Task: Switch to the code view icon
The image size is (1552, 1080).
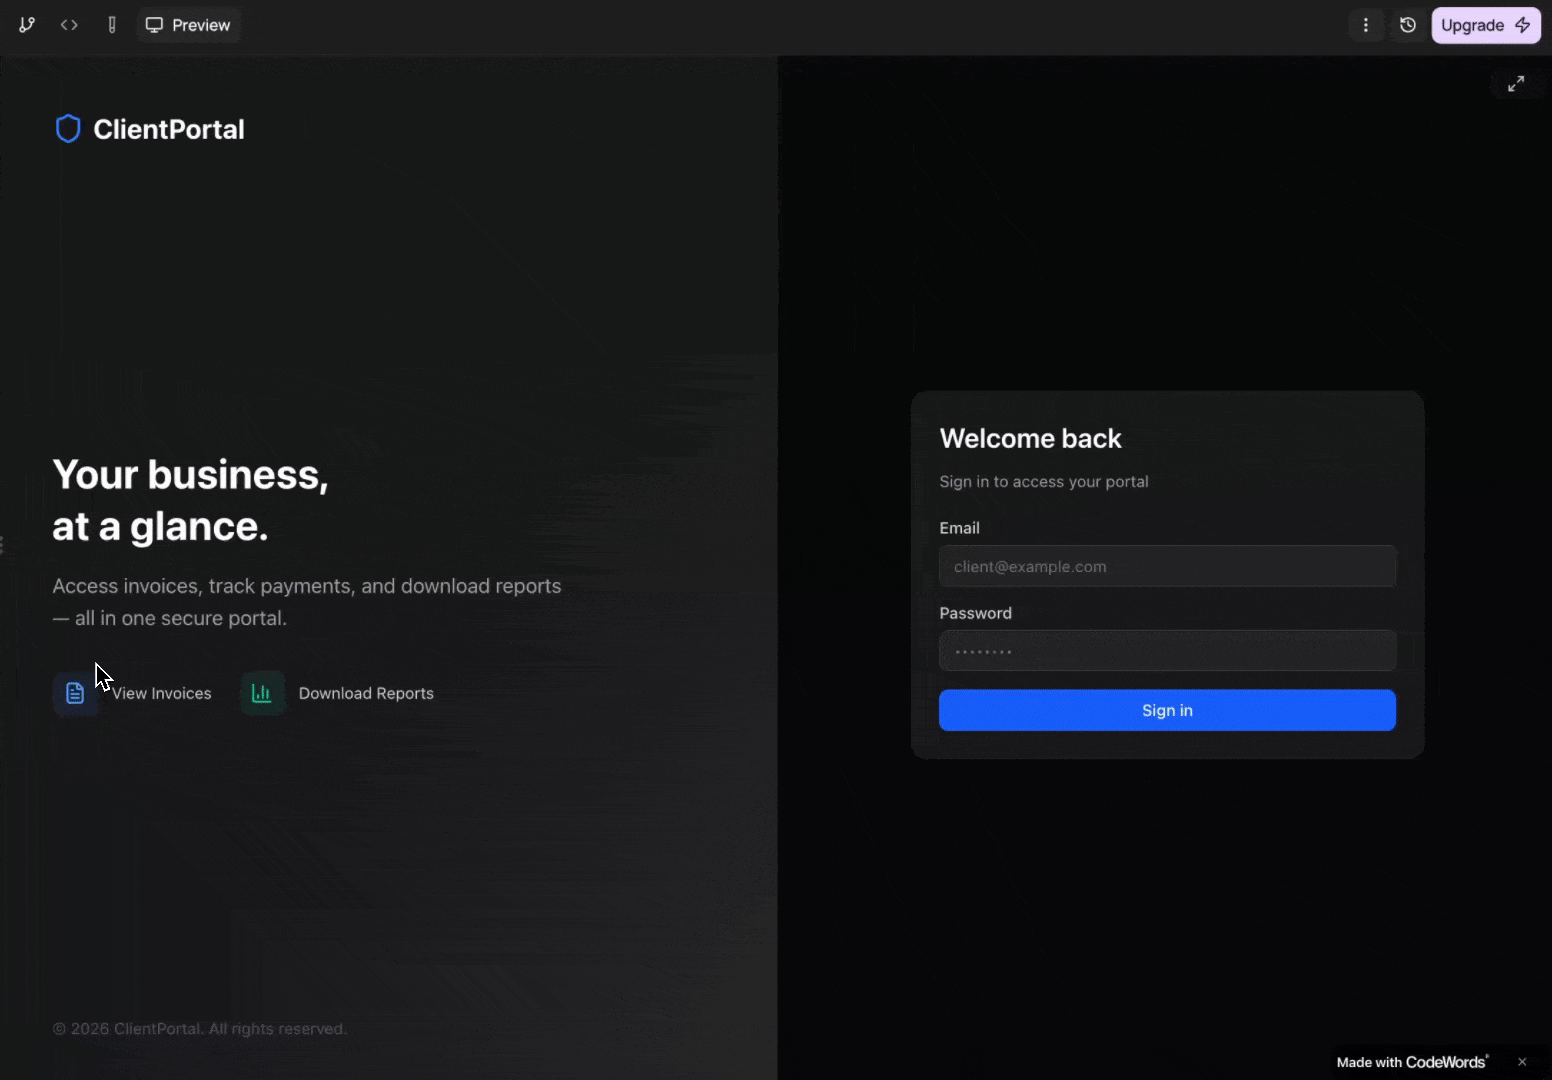Action: tap(69, 25)
